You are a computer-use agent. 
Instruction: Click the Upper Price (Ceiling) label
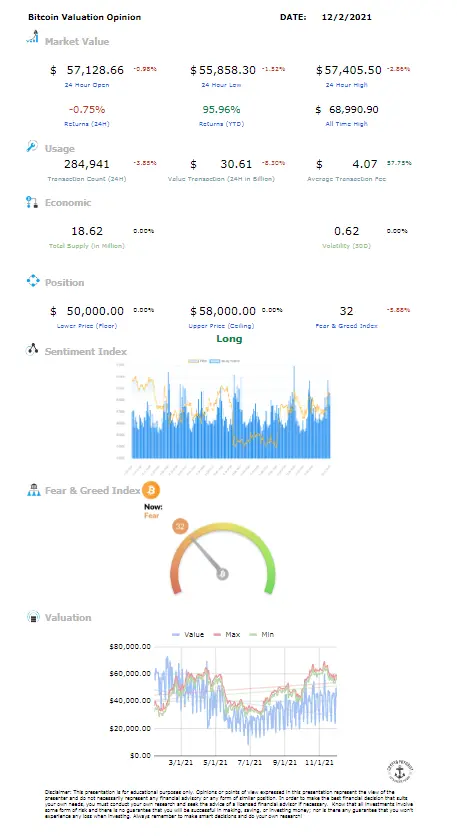click(x=221, y=326)
